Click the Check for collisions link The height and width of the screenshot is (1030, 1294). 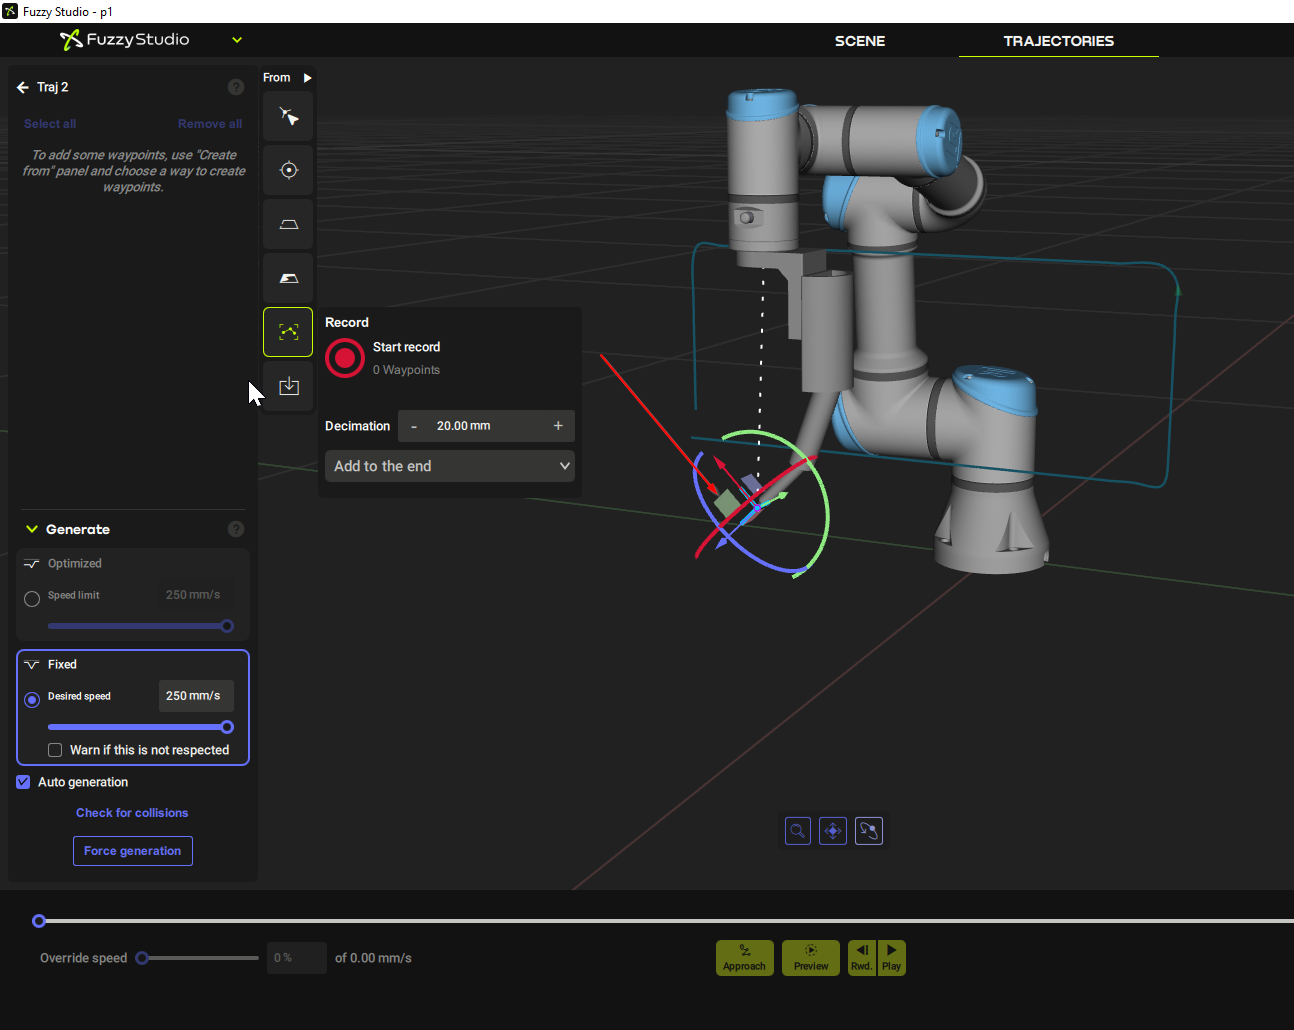point(132,812)
